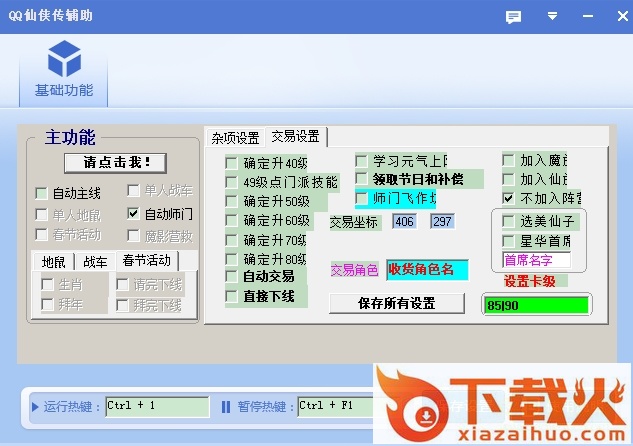Click the 设置卡级 label

coord(529,281)
